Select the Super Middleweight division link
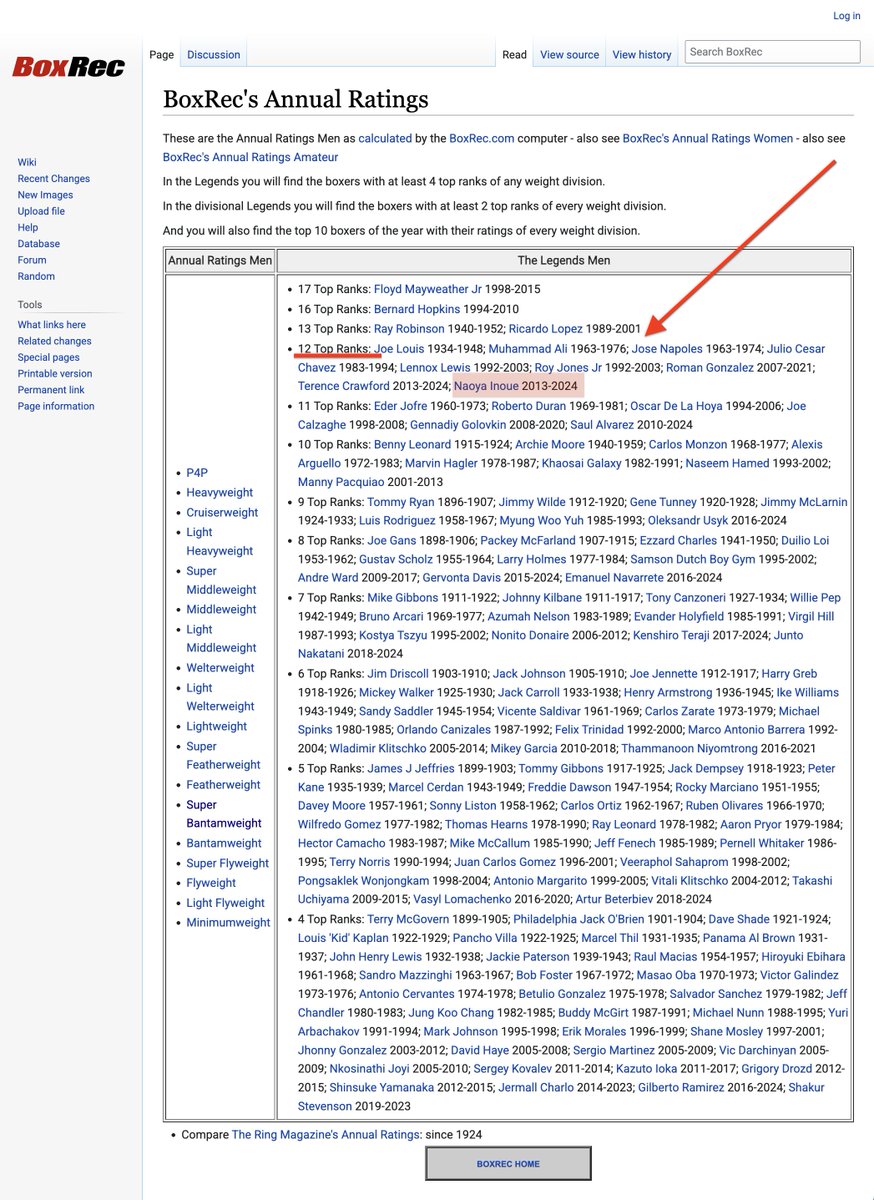The width and height of the screenshot is (874, 1200). pyautogui.click(x=221, y=580)
